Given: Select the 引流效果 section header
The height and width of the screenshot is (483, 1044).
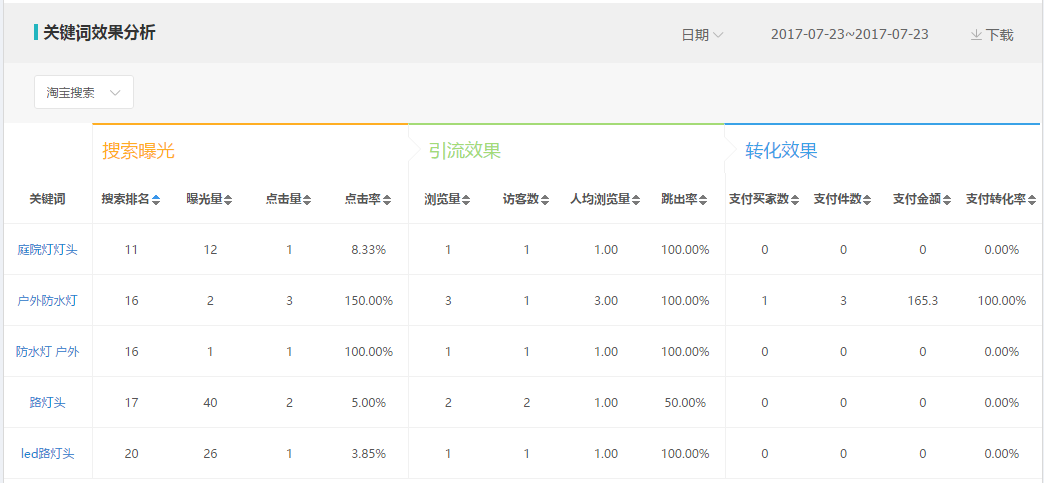Looking at the screenshot, I should 464,151.
